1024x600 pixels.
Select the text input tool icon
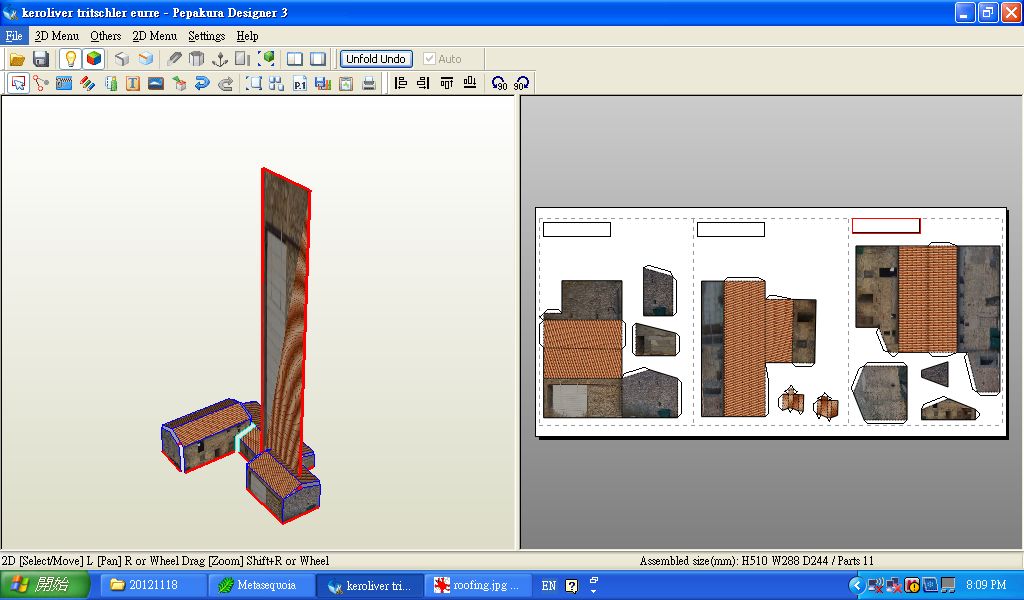point(133,84)
